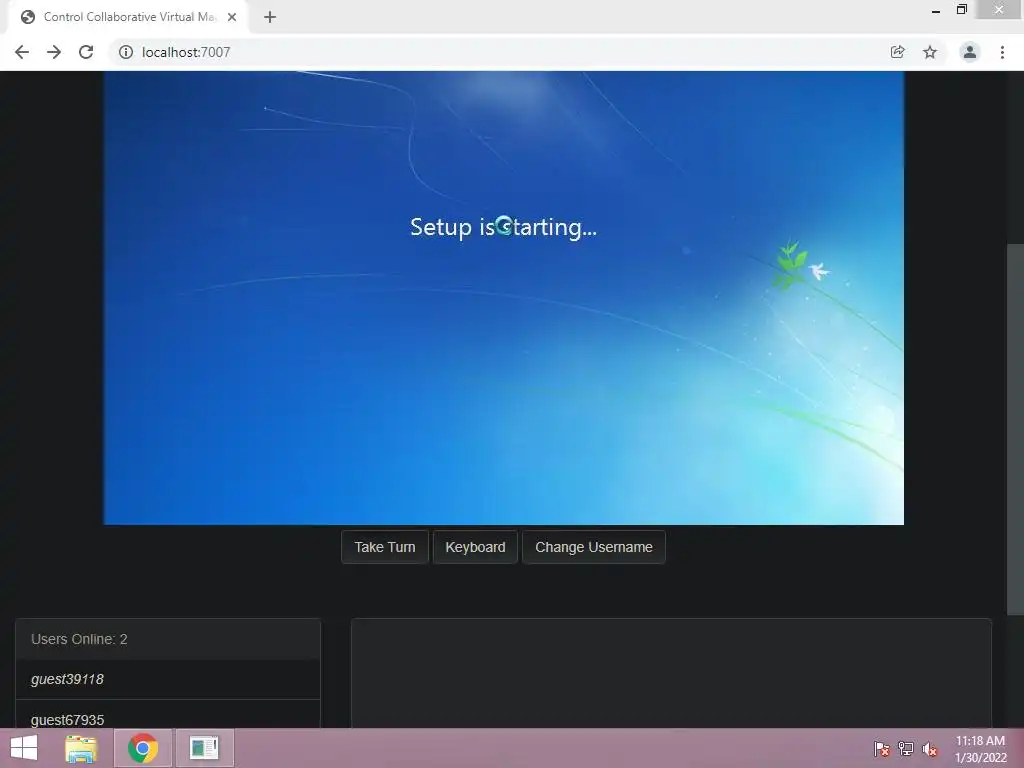Screen dimensions: 1024x768
Task: Open the on-screen Keyboard button
Action: pos(475,547)
